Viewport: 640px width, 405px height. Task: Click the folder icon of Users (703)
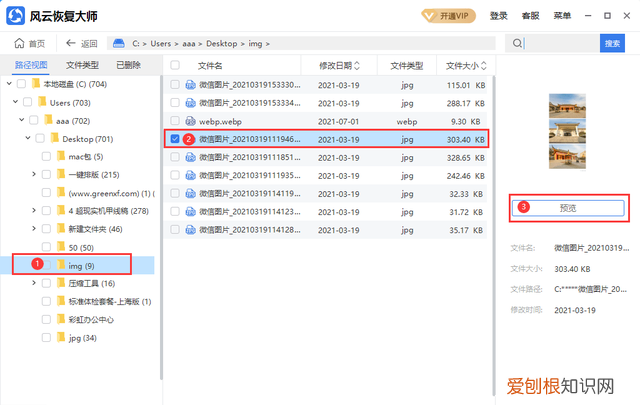pyautogui.click(x=42, y=102)
